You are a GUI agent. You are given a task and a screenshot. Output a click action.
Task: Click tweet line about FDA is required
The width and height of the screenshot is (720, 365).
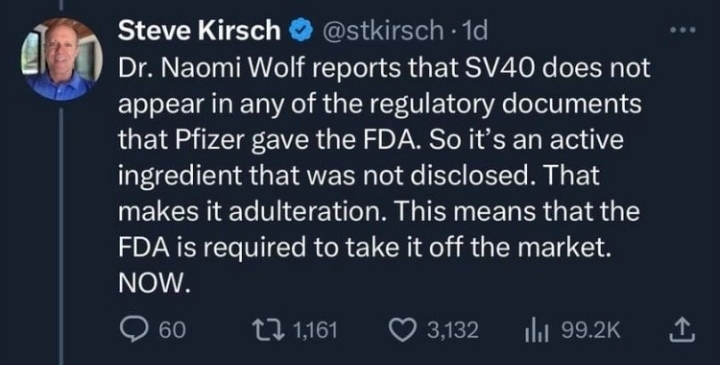point(365,248)
